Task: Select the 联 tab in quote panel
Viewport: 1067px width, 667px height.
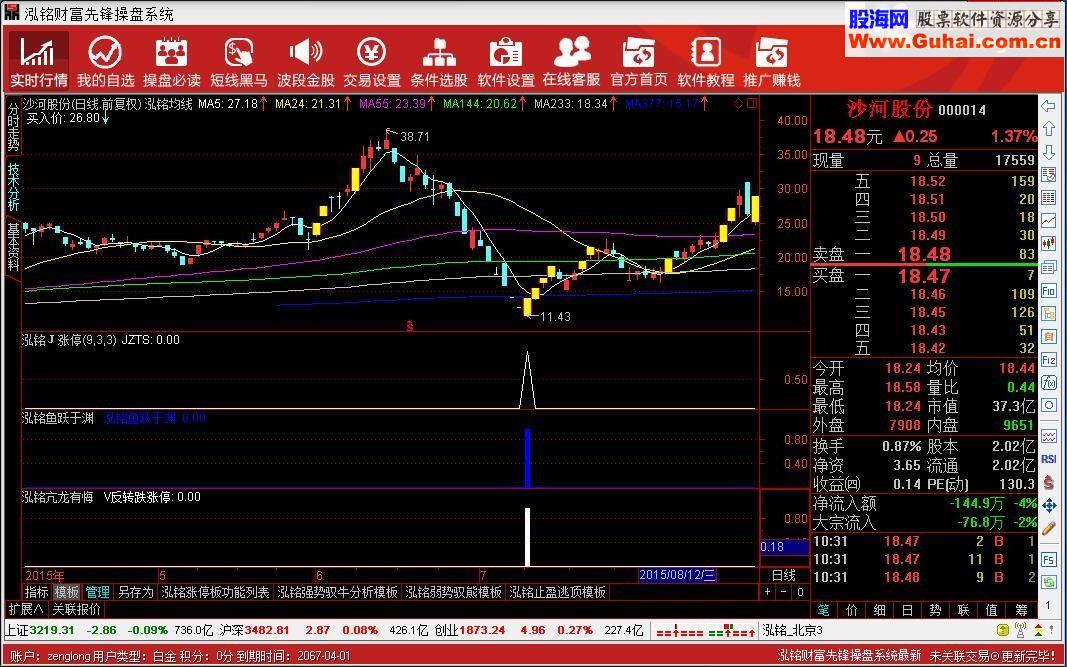Action: pos(964,609)
